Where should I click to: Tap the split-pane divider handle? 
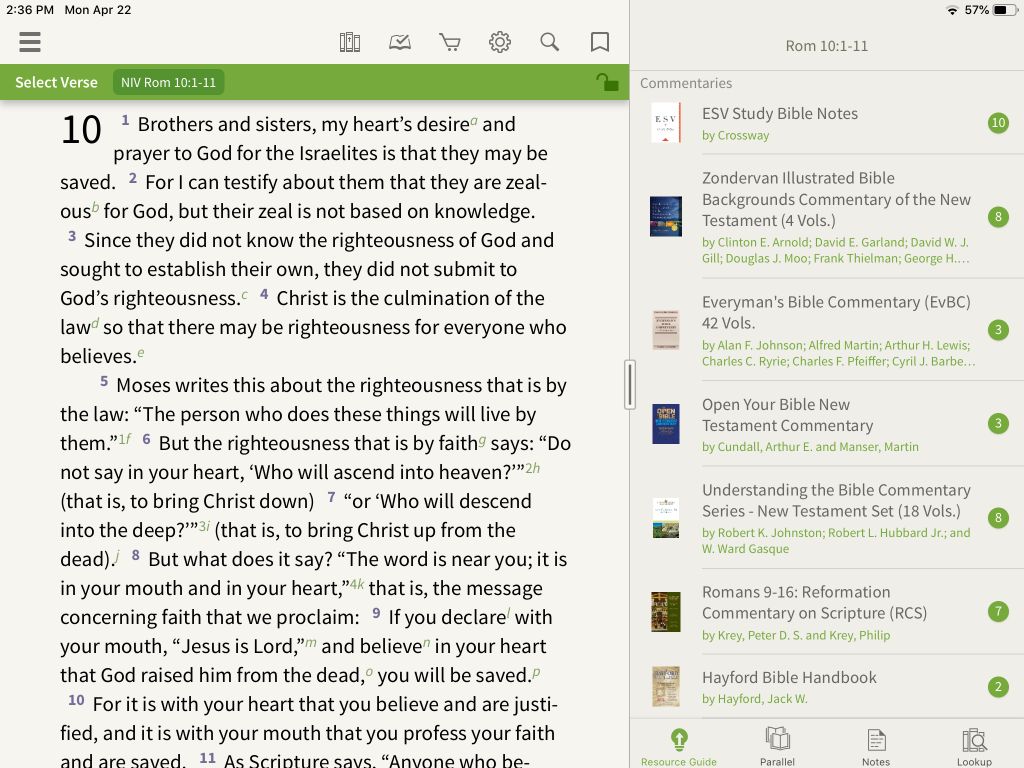(630, 384)
